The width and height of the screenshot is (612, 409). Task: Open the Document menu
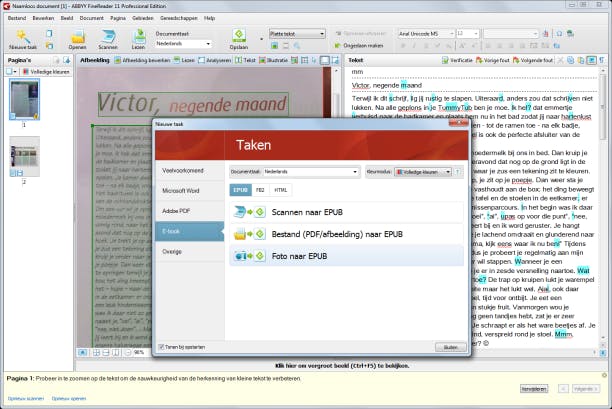tap(91, 18)
